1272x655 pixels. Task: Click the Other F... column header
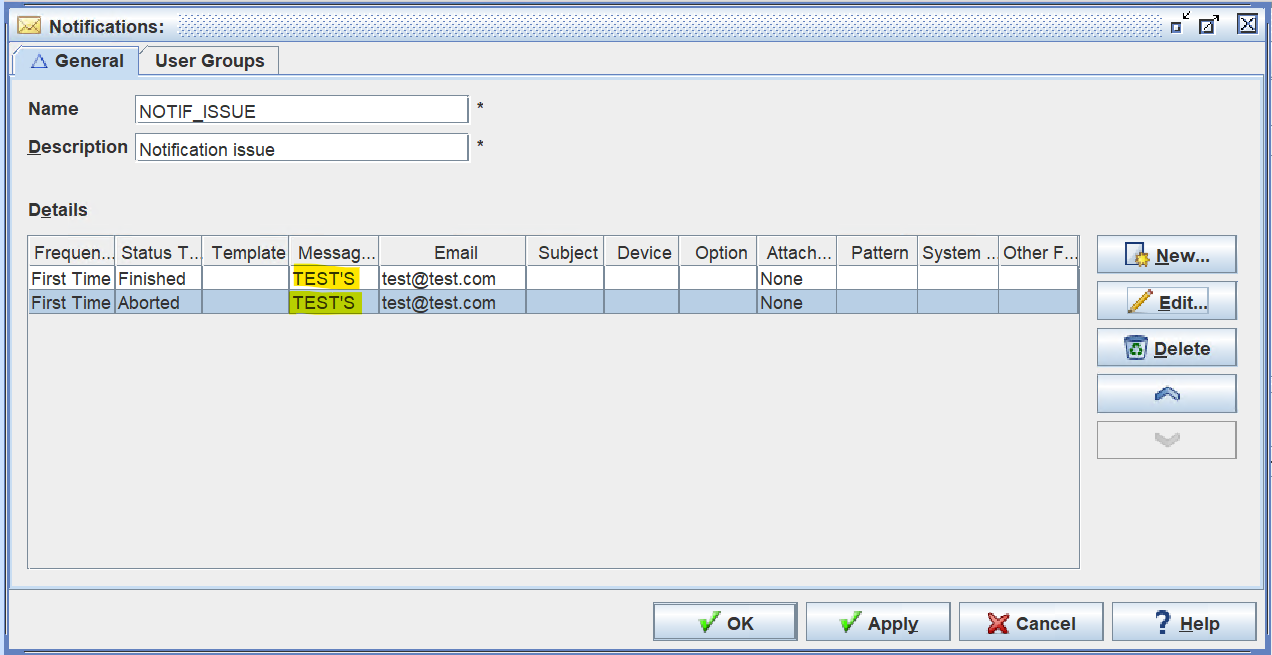(1038, 252)
